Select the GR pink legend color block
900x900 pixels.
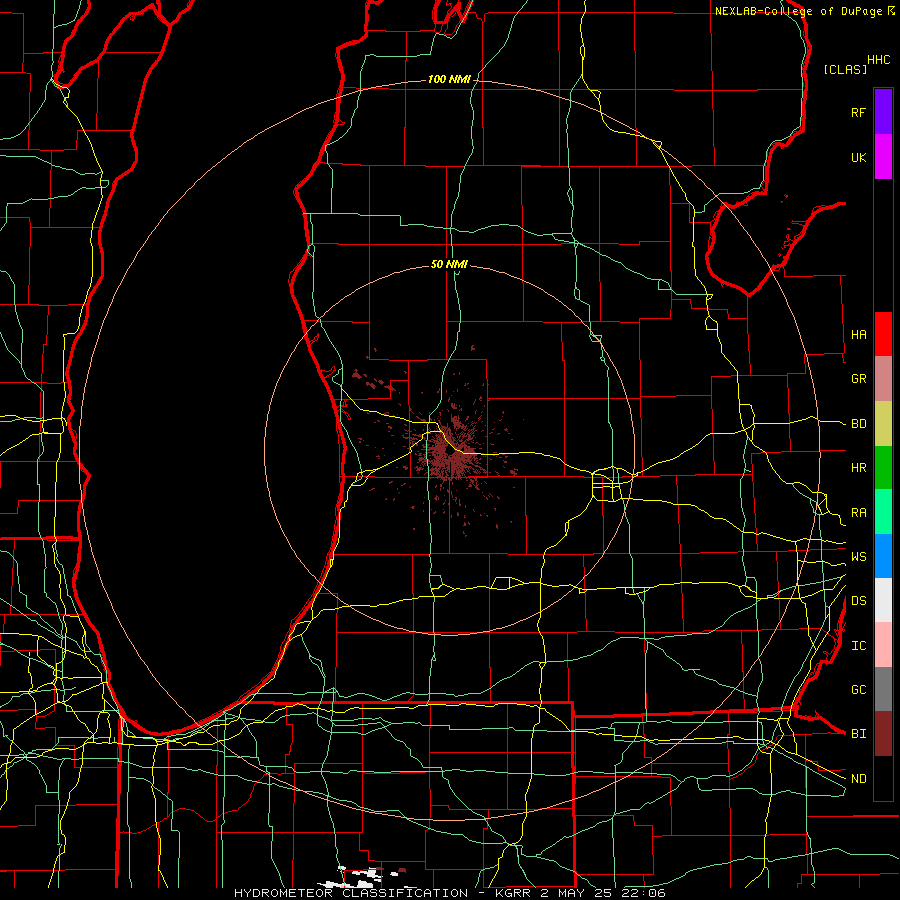tap(883, 379)
